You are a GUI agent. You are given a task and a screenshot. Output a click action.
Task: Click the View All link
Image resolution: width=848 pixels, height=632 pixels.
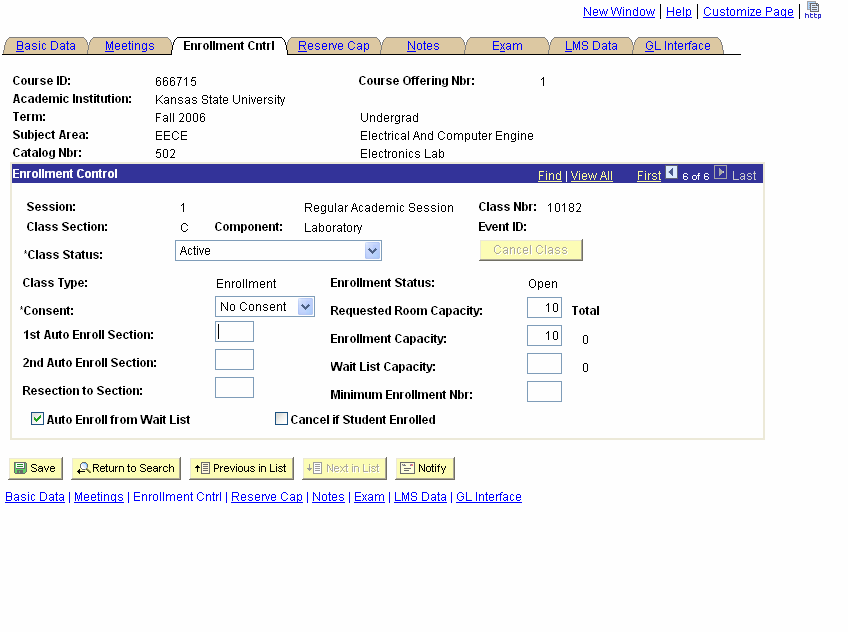pos(592,176)
